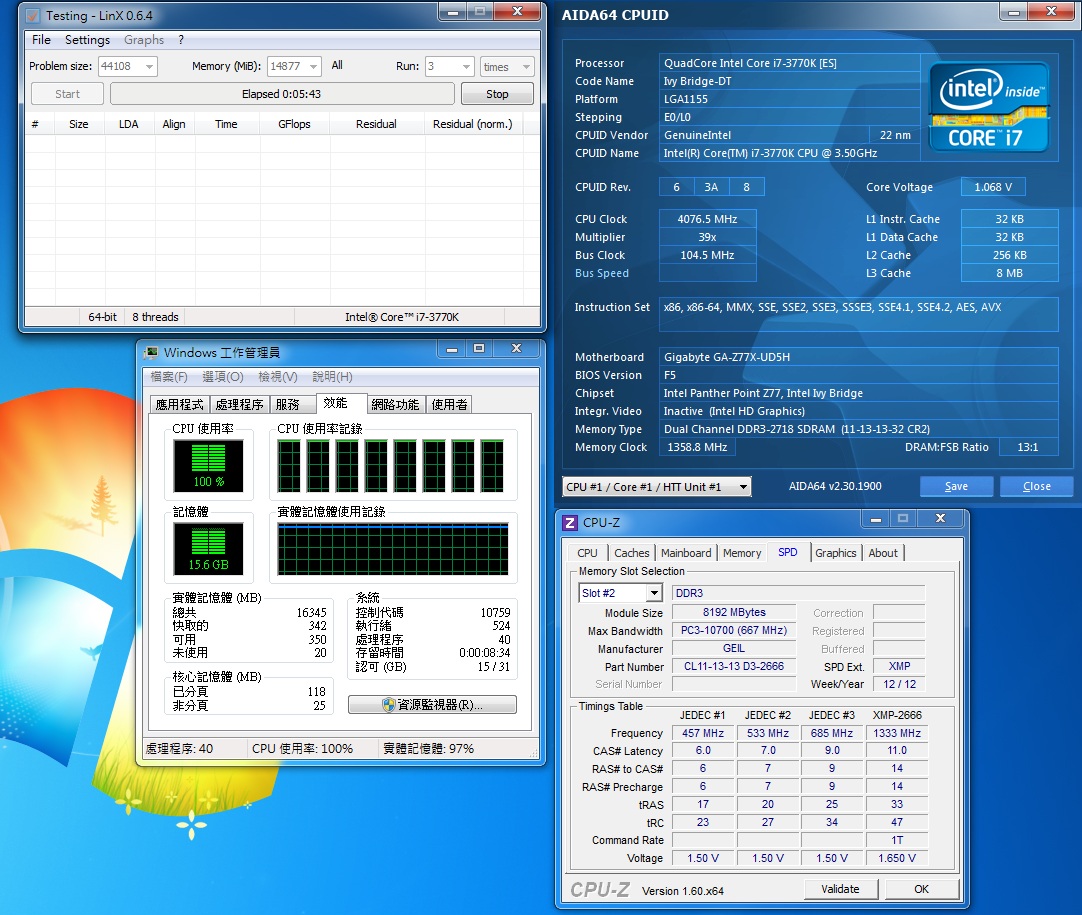Click the physical memory usage history graph
Image resolution: width=1082 pixels, height=915 pixels.
393,549
